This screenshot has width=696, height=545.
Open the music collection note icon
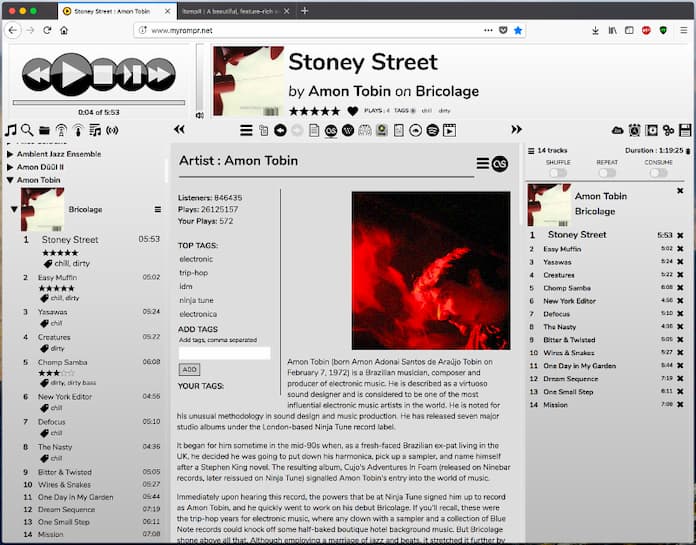pyautogui.click(x=11, y=130)
